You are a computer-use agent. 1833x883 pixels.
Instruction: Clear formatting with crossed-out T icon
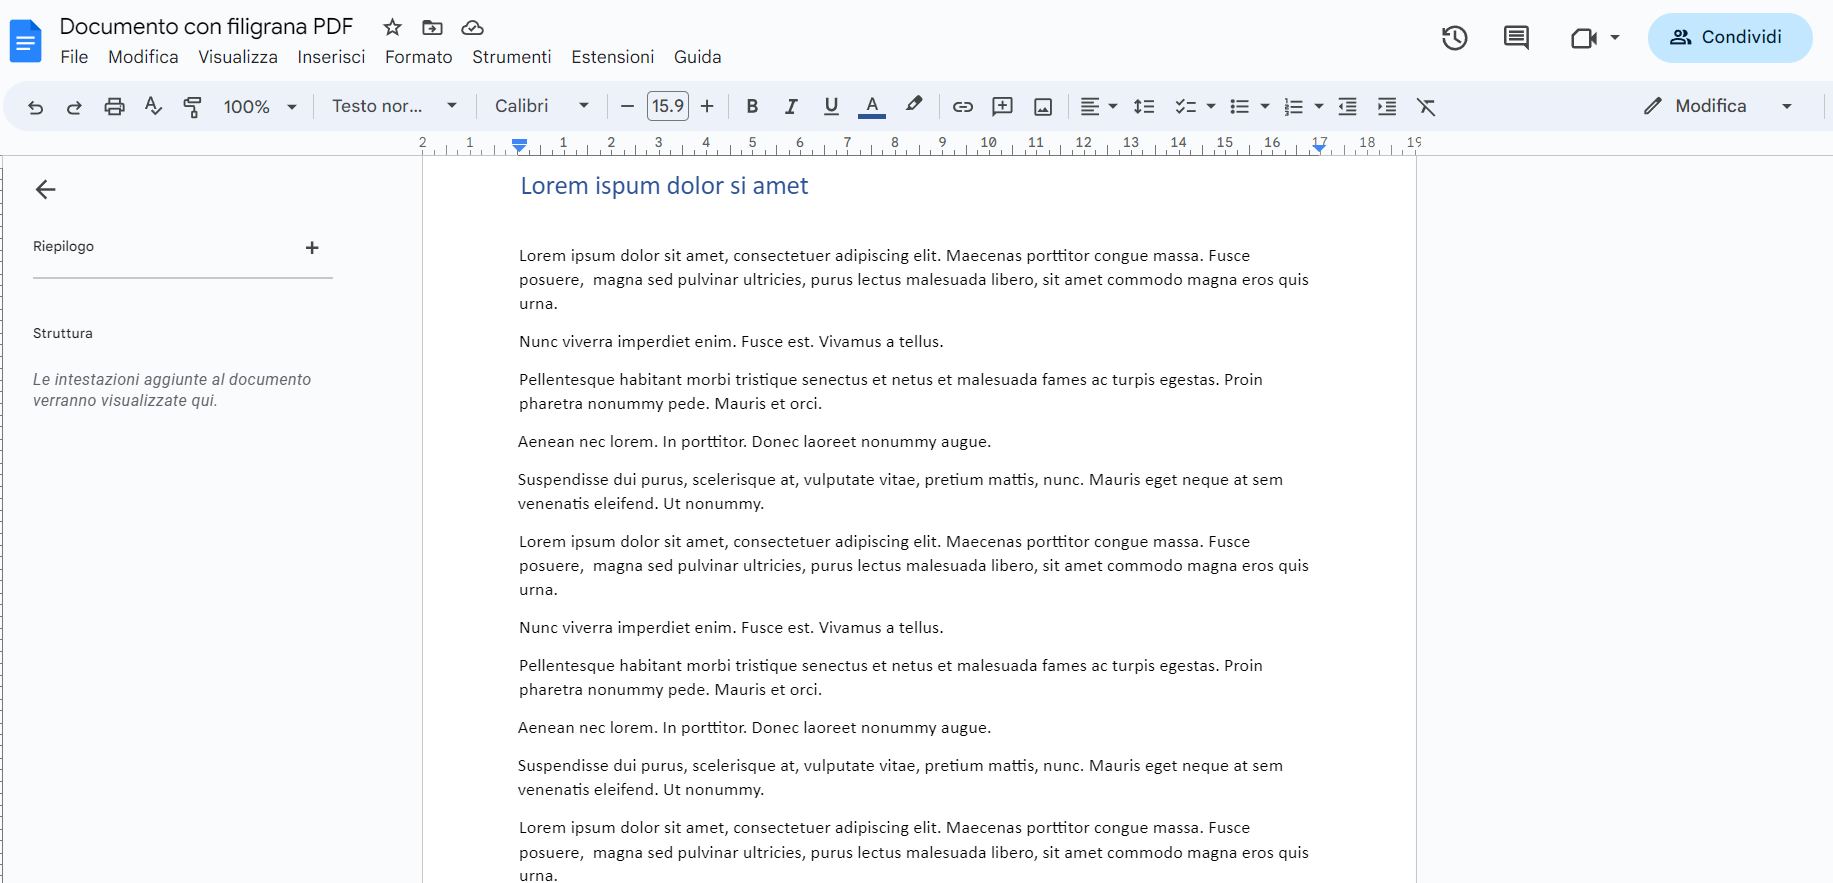coord(1426,107)
